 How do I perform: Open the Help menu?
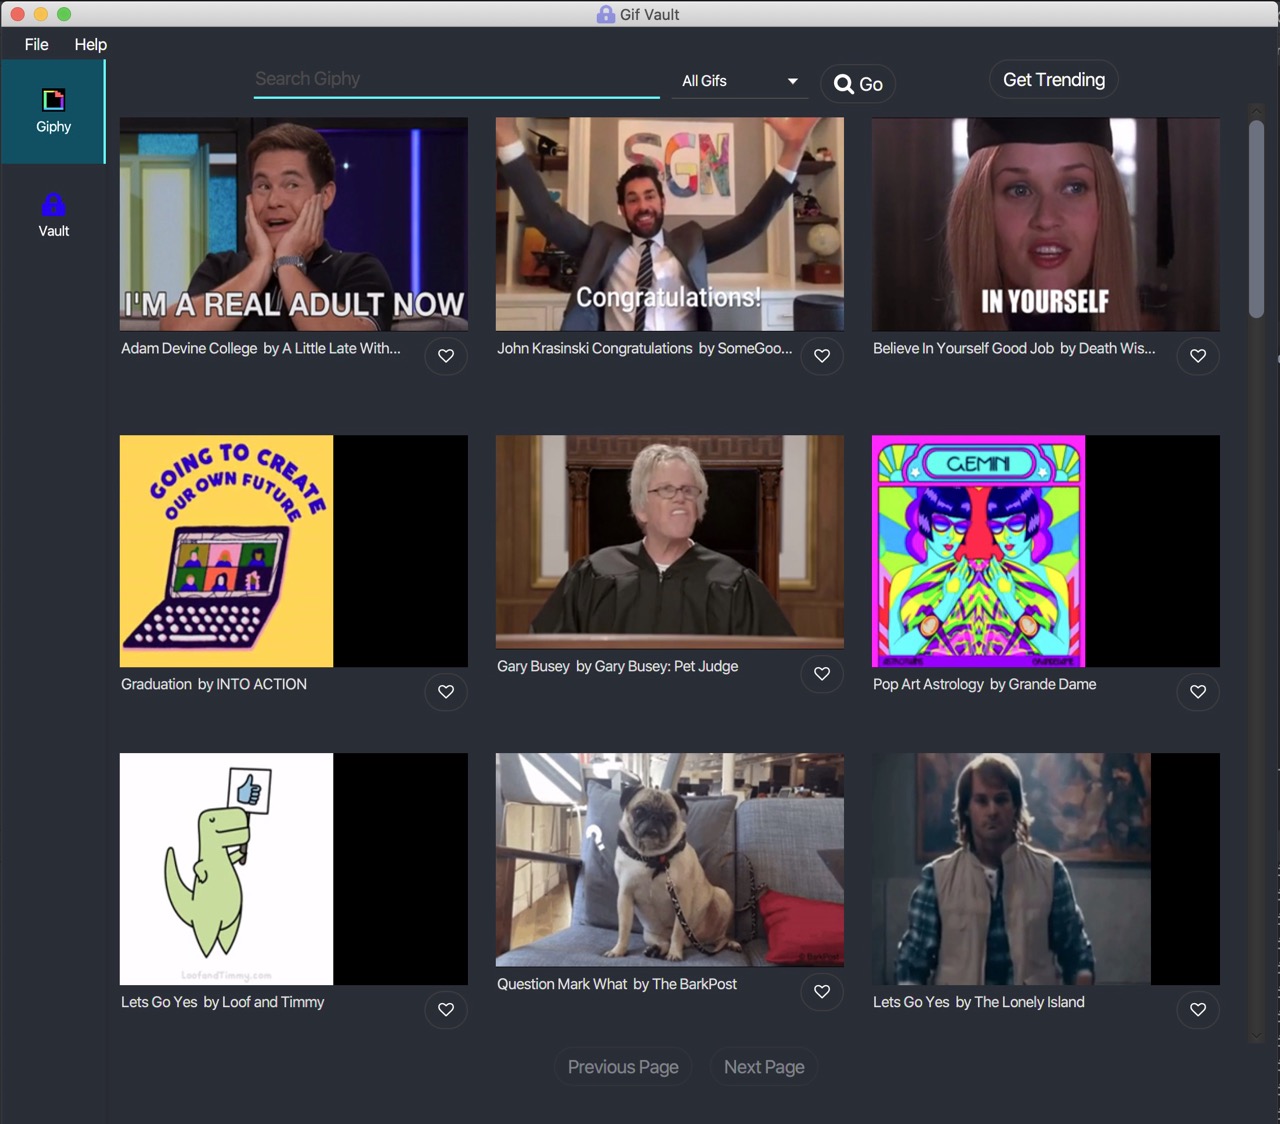pos(91,44)
